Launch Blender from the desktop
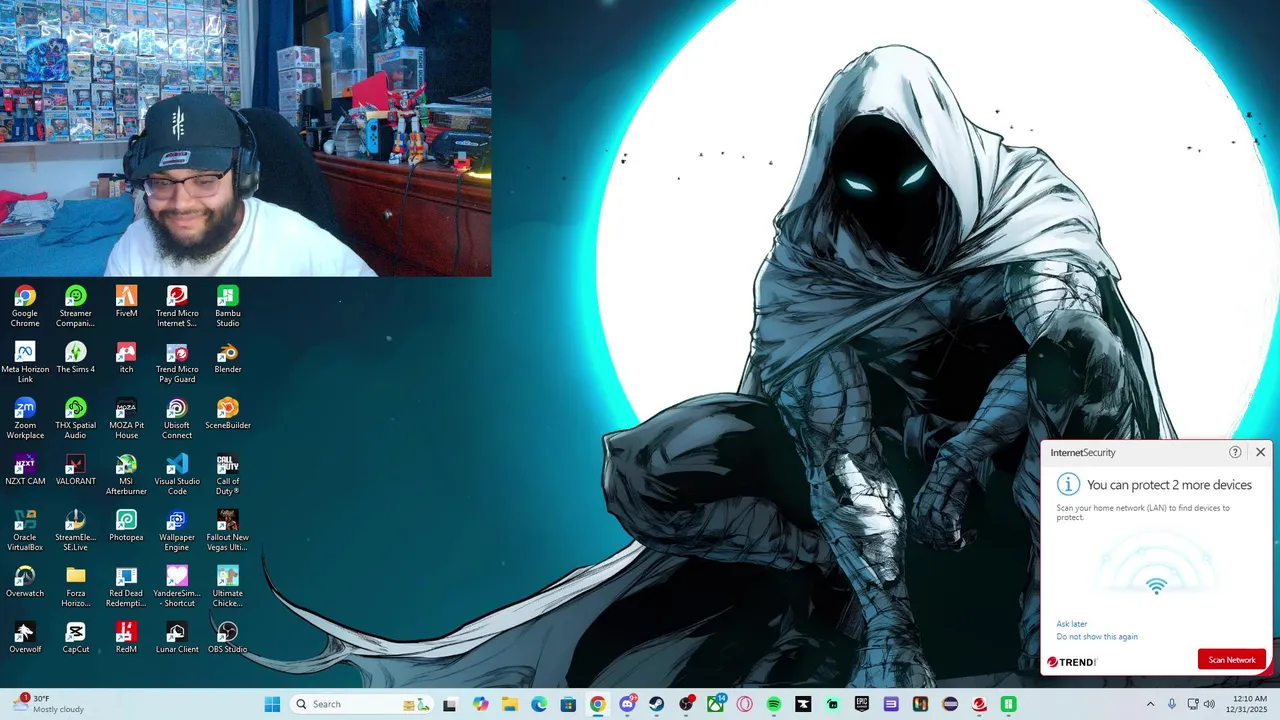Screen dimensions: 1280x720 pos(228,357)
